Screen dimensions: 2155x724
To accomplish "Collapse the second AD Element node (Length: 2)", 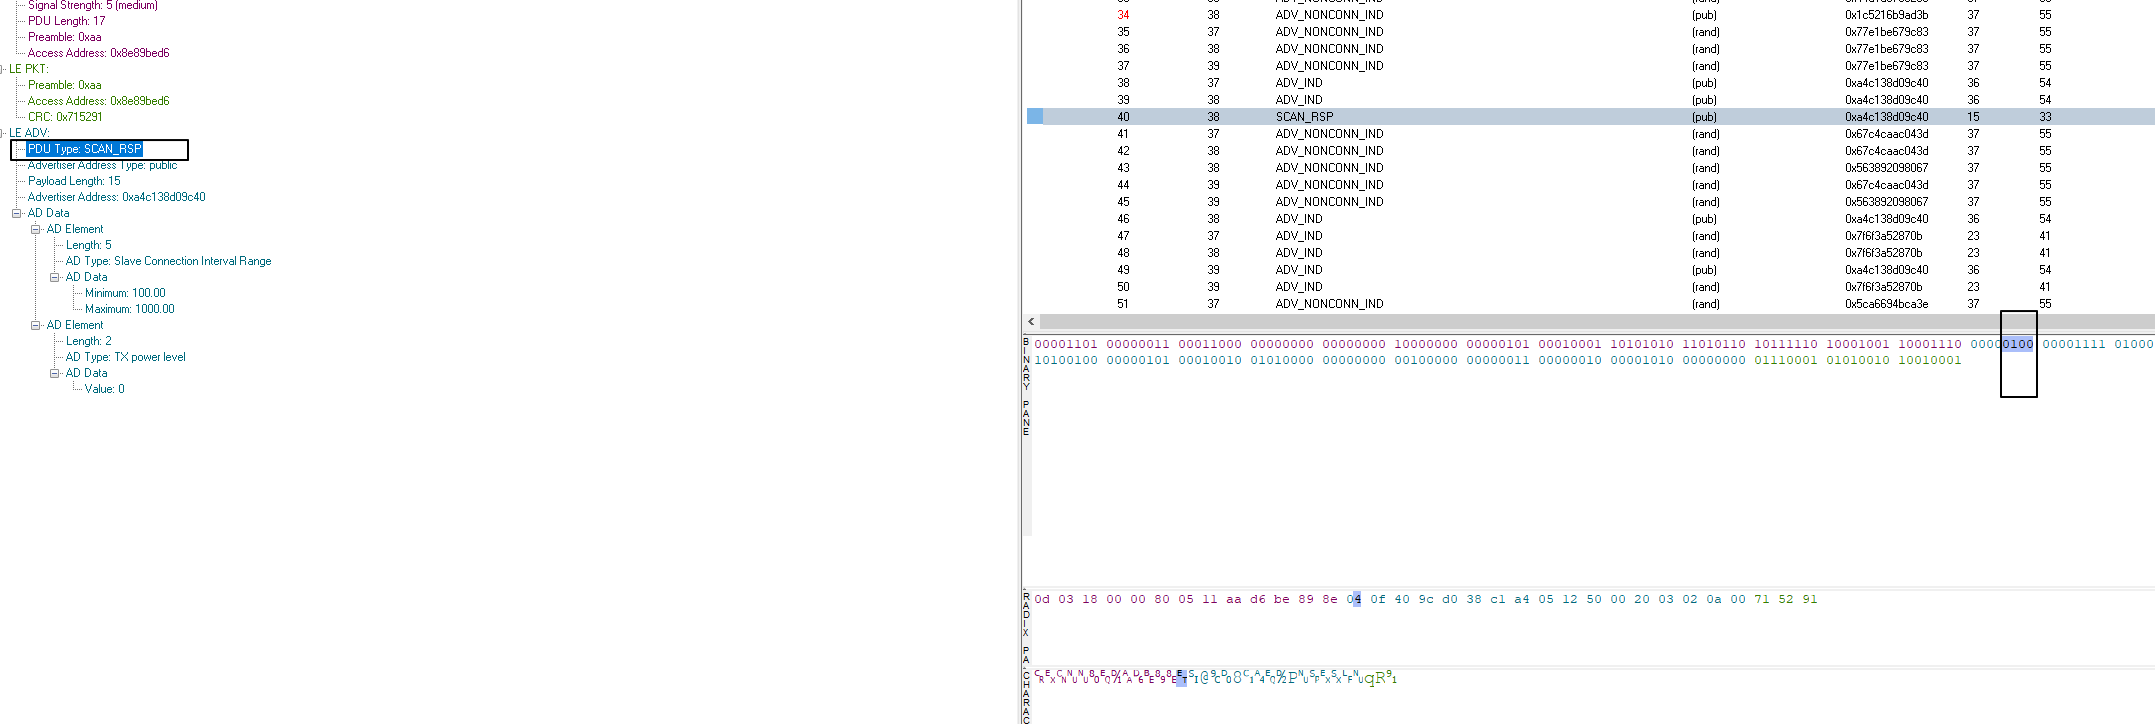I will coord(36,325).
